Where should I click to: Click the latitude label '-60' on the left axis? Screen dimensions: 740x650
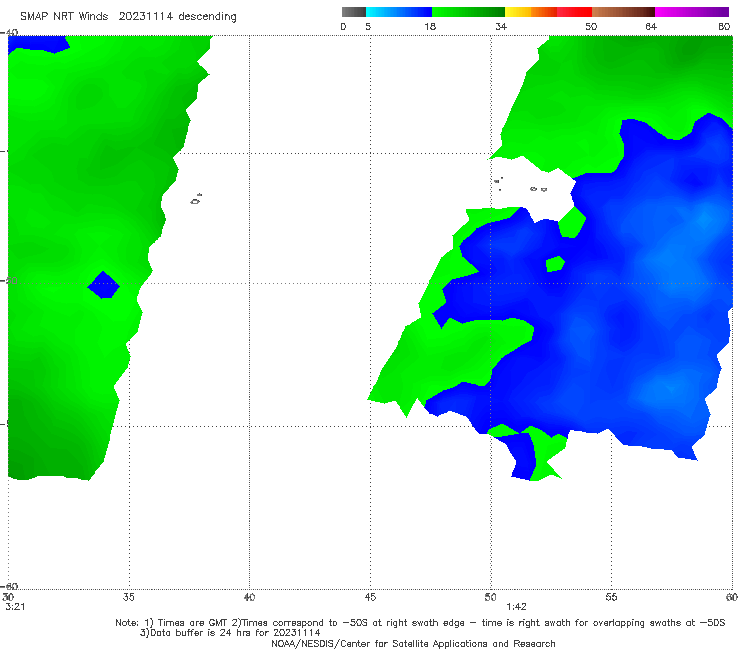pos(10,586)
